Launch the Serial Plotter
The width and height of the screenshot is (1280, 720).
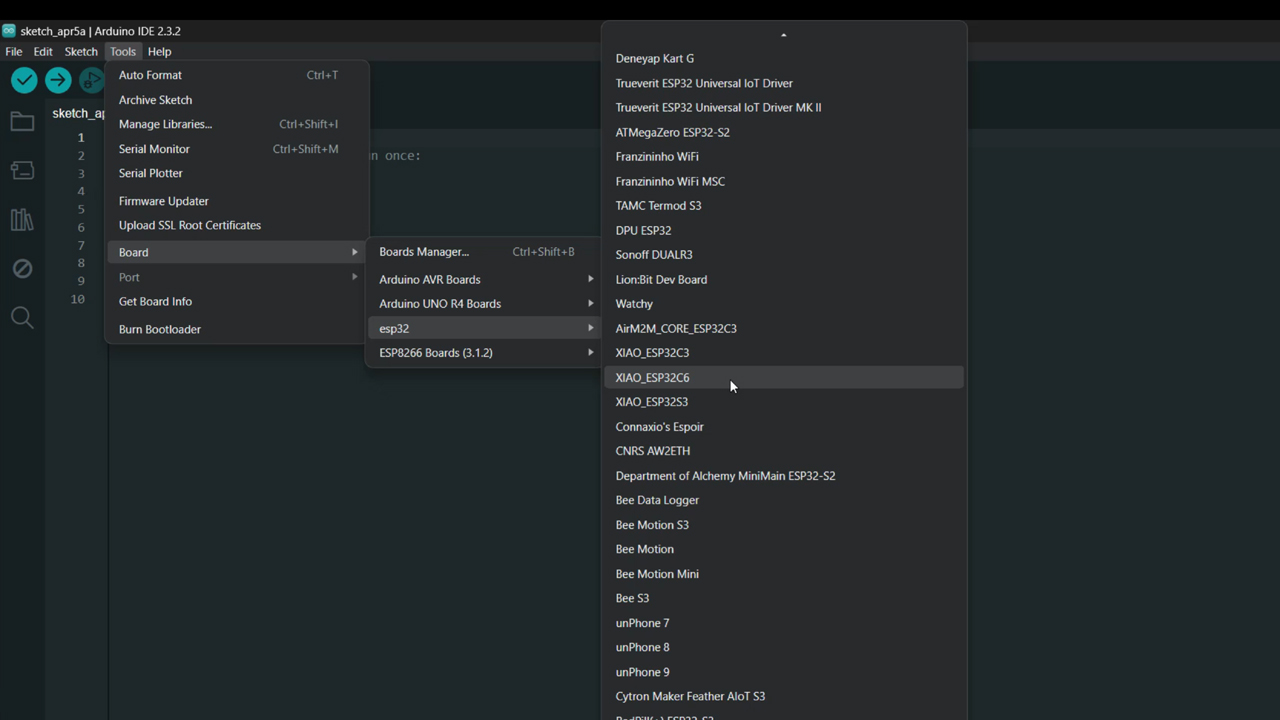tap(237, 173)
